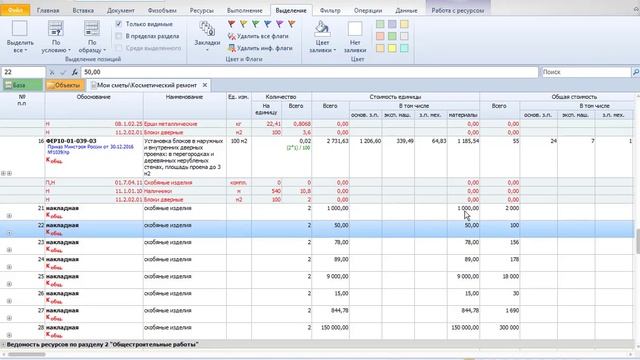Pick the lavender fill color swatch
The width and height of the screenshot is (640, 360).
pos(392,24)
